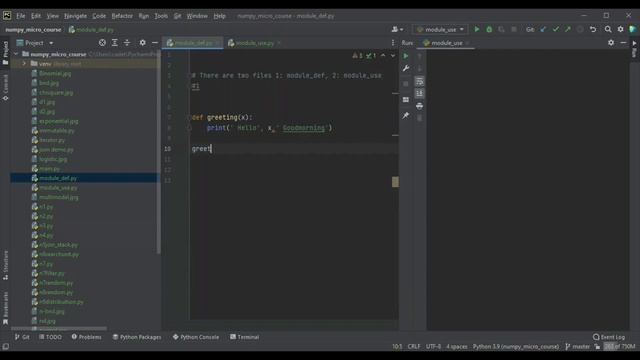Open the code-with-me user icon dropdown
The height and width of the screenshot is (360, 640).
click(397, 29)
